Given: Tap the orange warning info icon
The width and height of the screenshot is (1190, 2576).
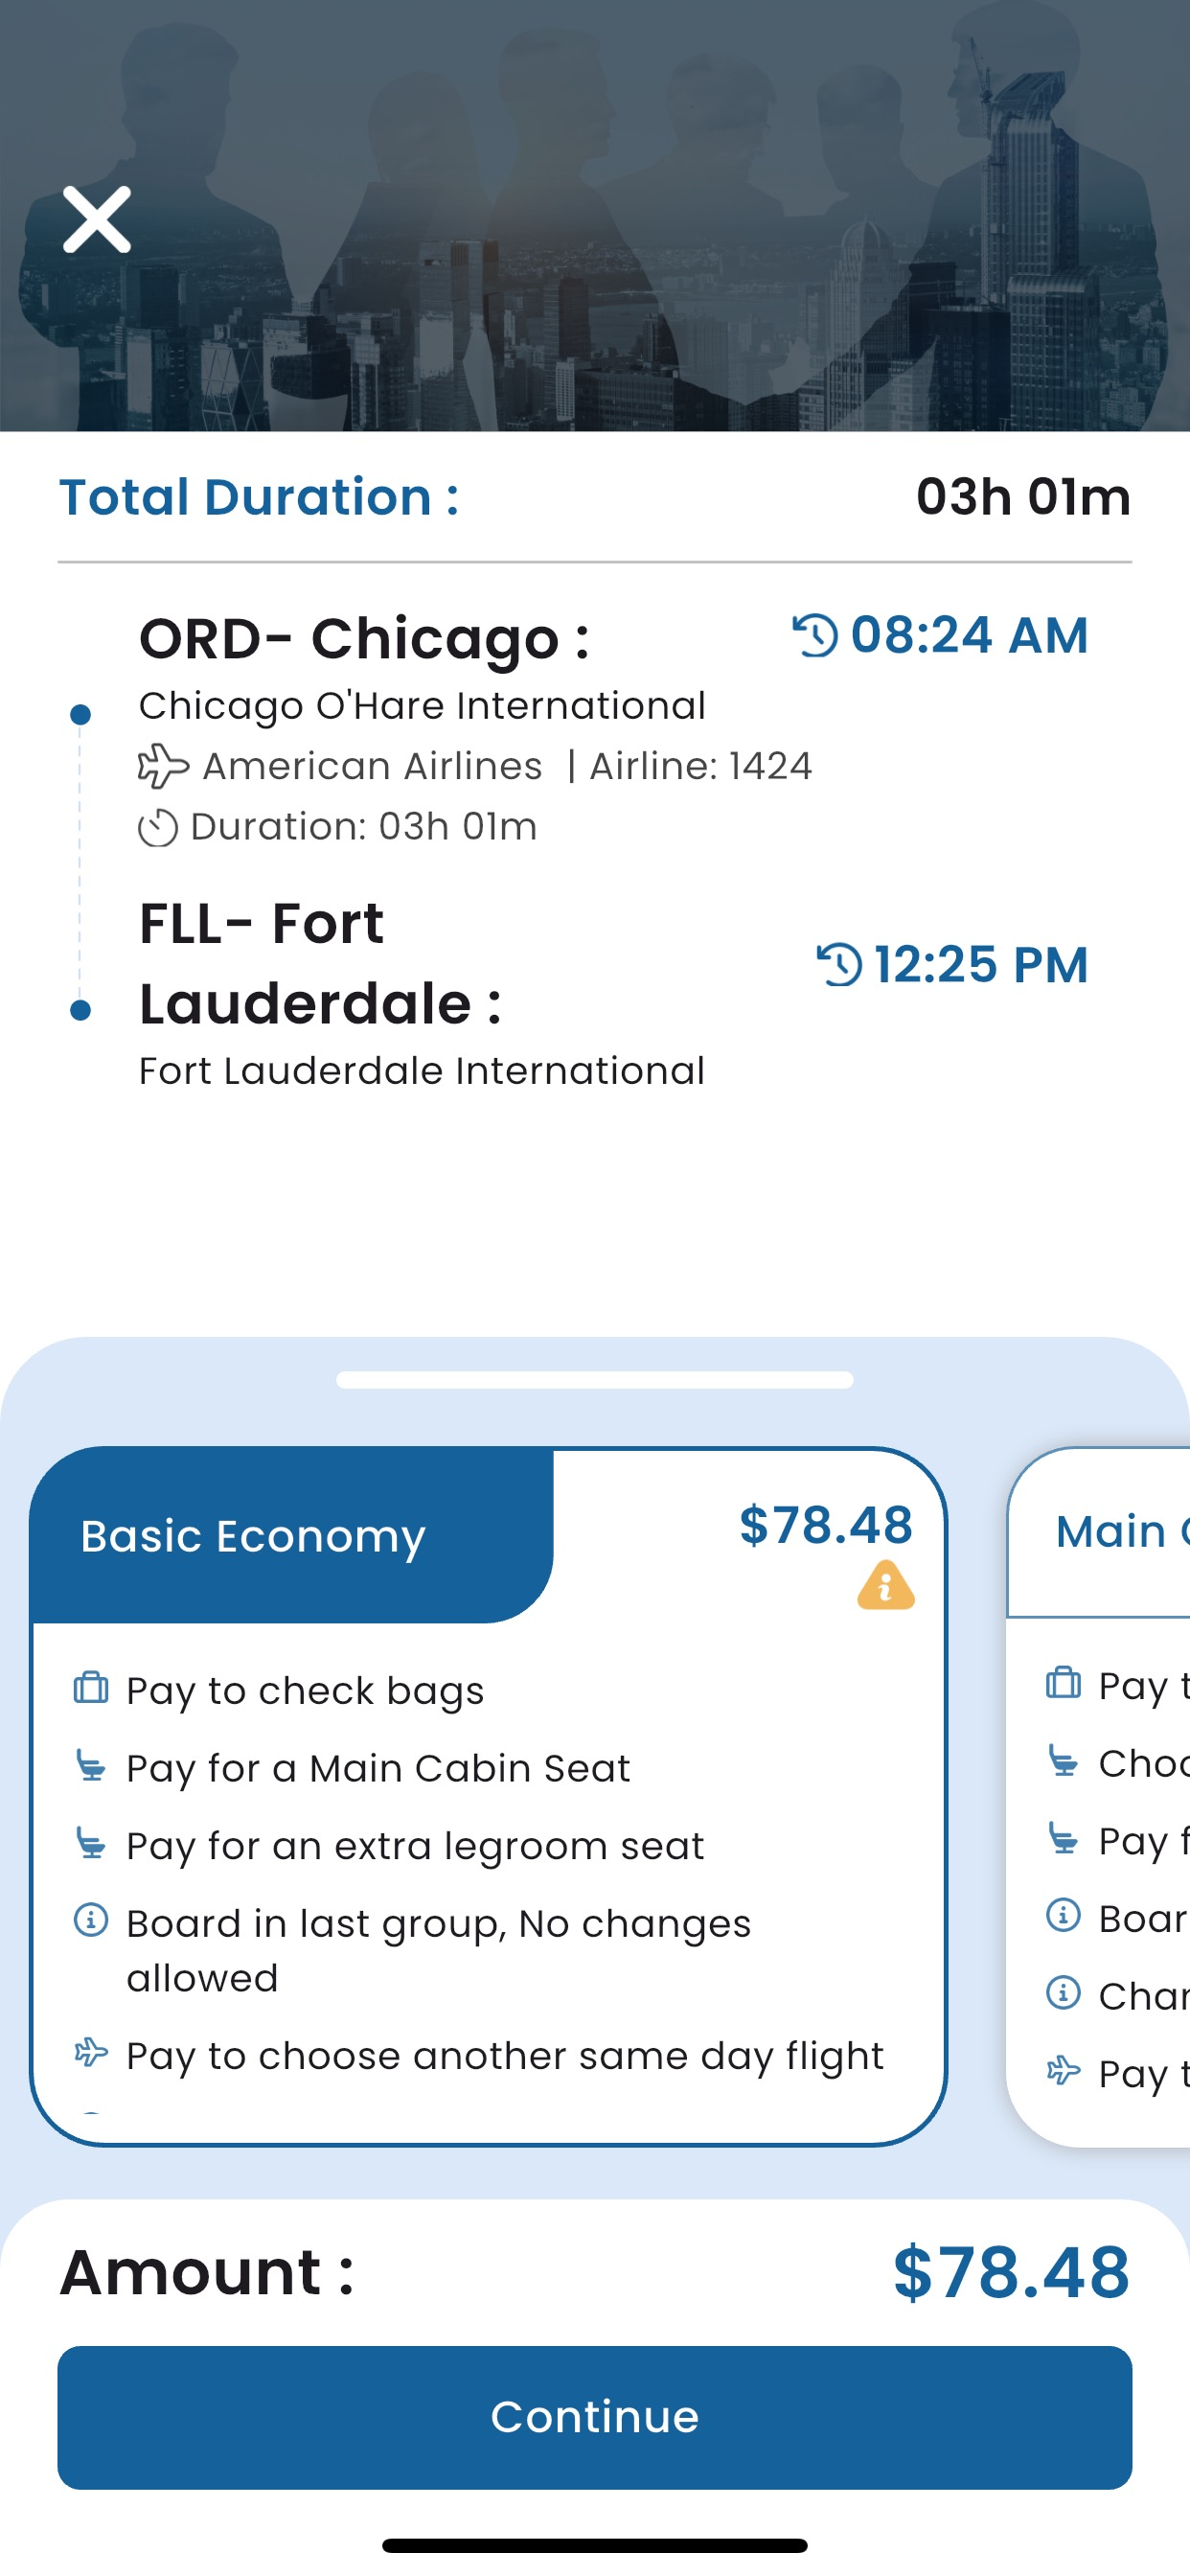Looking at the screenshot, I should tap(886, 1585).
